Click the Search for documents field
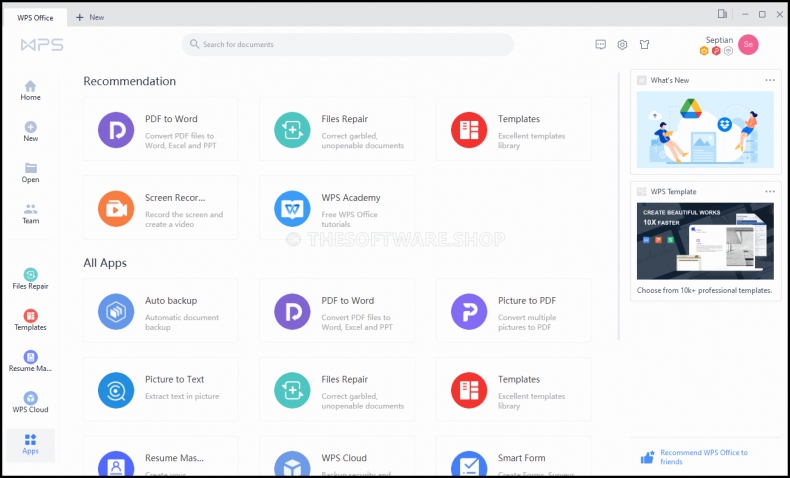790x478 pixels. (x=347, y=45)
